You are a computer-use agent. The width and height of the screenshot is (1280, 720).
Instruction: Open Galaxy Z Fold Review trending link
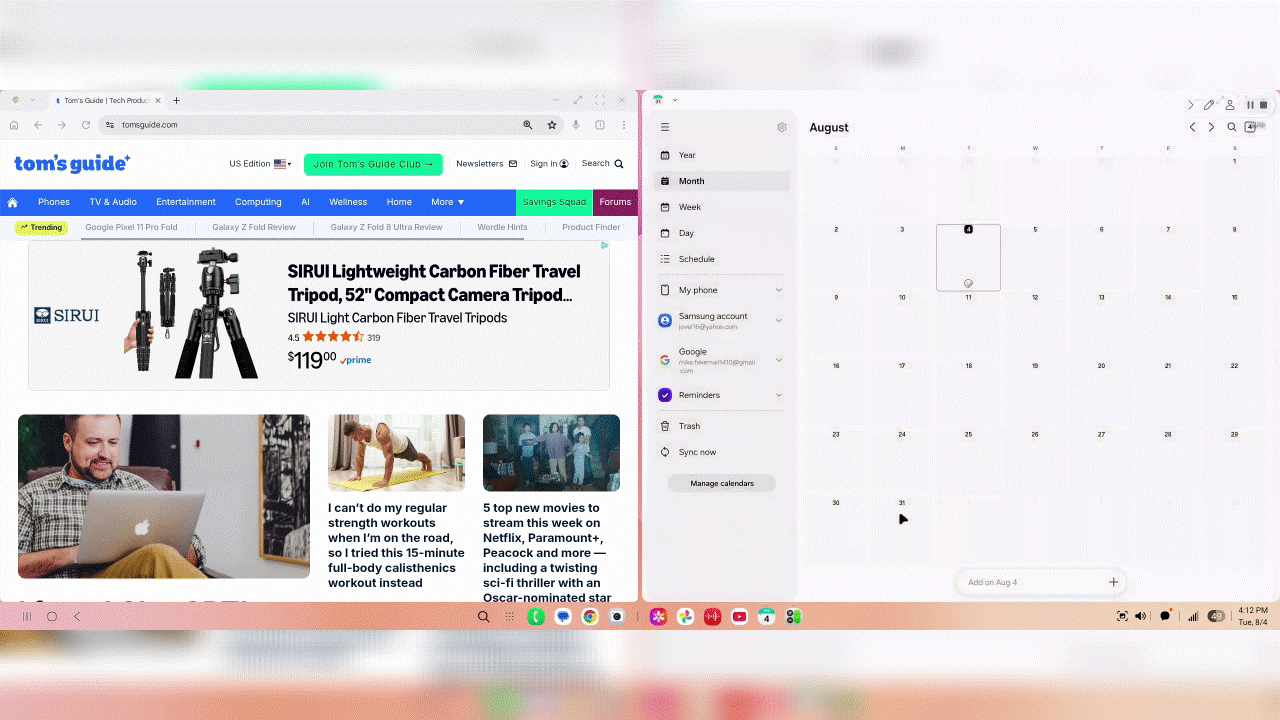pos(254,227)
